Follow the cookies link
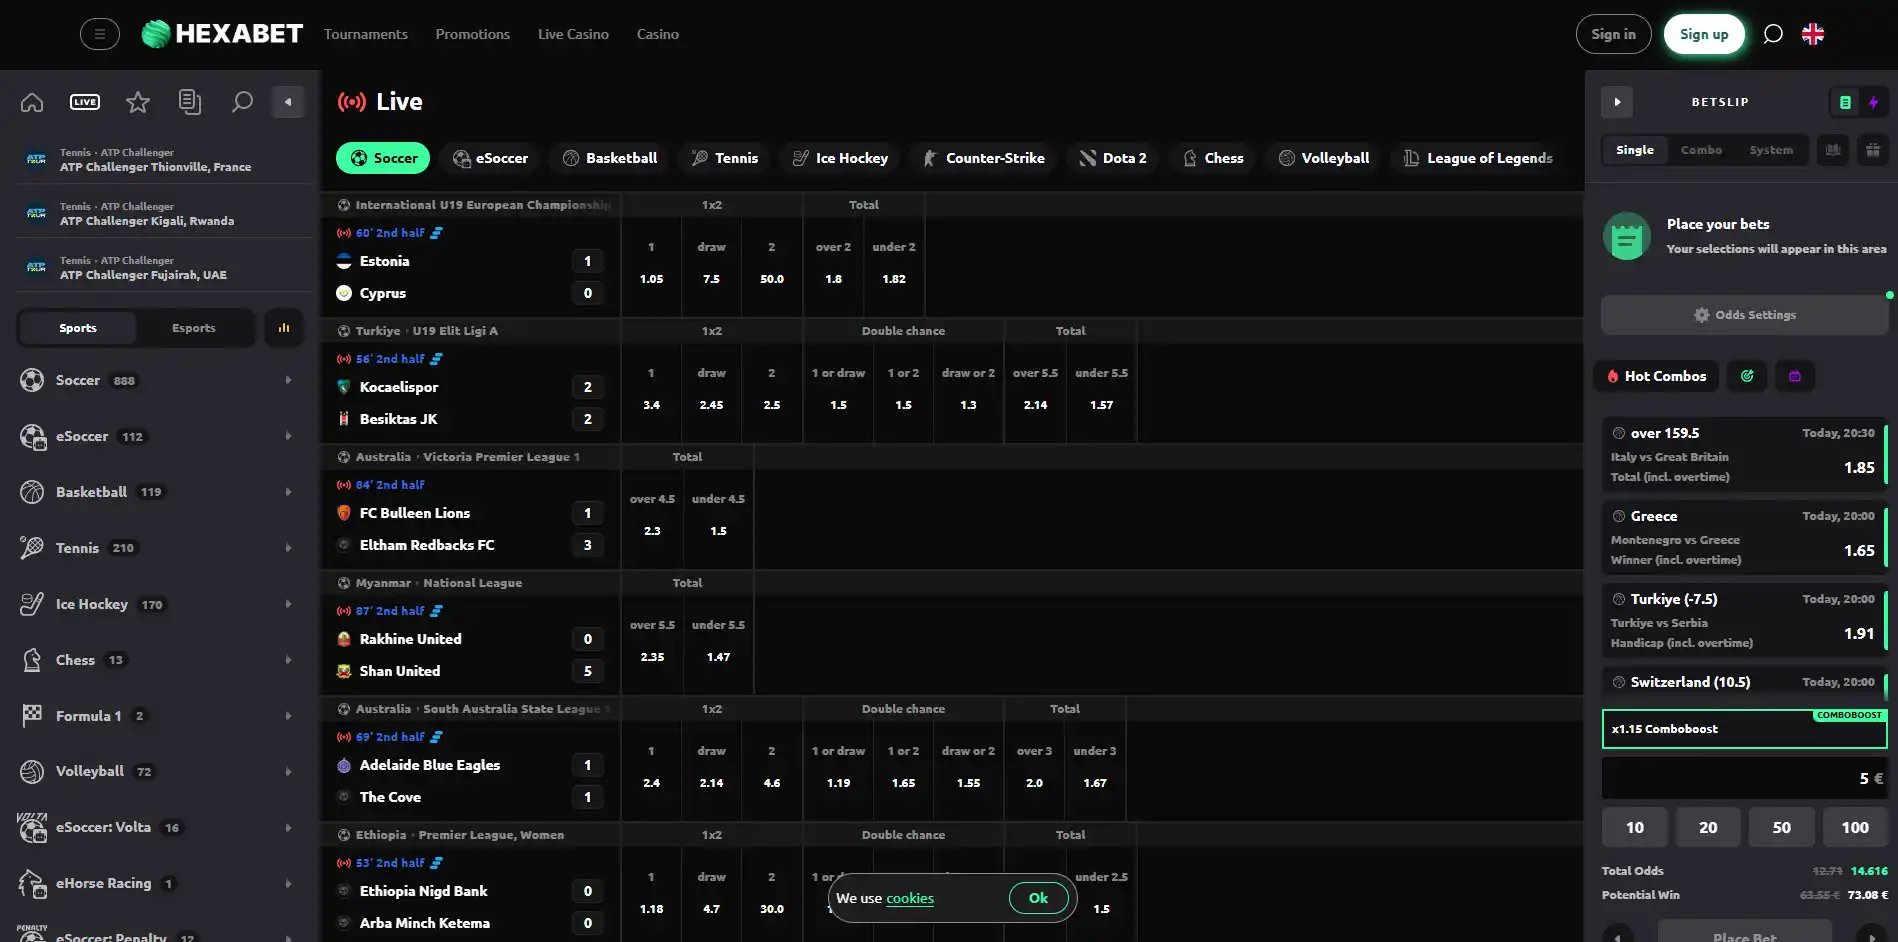This screenshot has height=942, width=1898. 910,898
